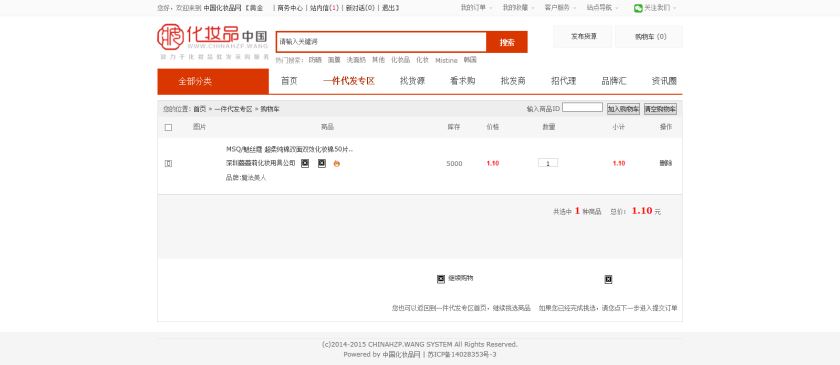Click the WeChat icon next to 关注我们

coord(638,8)
